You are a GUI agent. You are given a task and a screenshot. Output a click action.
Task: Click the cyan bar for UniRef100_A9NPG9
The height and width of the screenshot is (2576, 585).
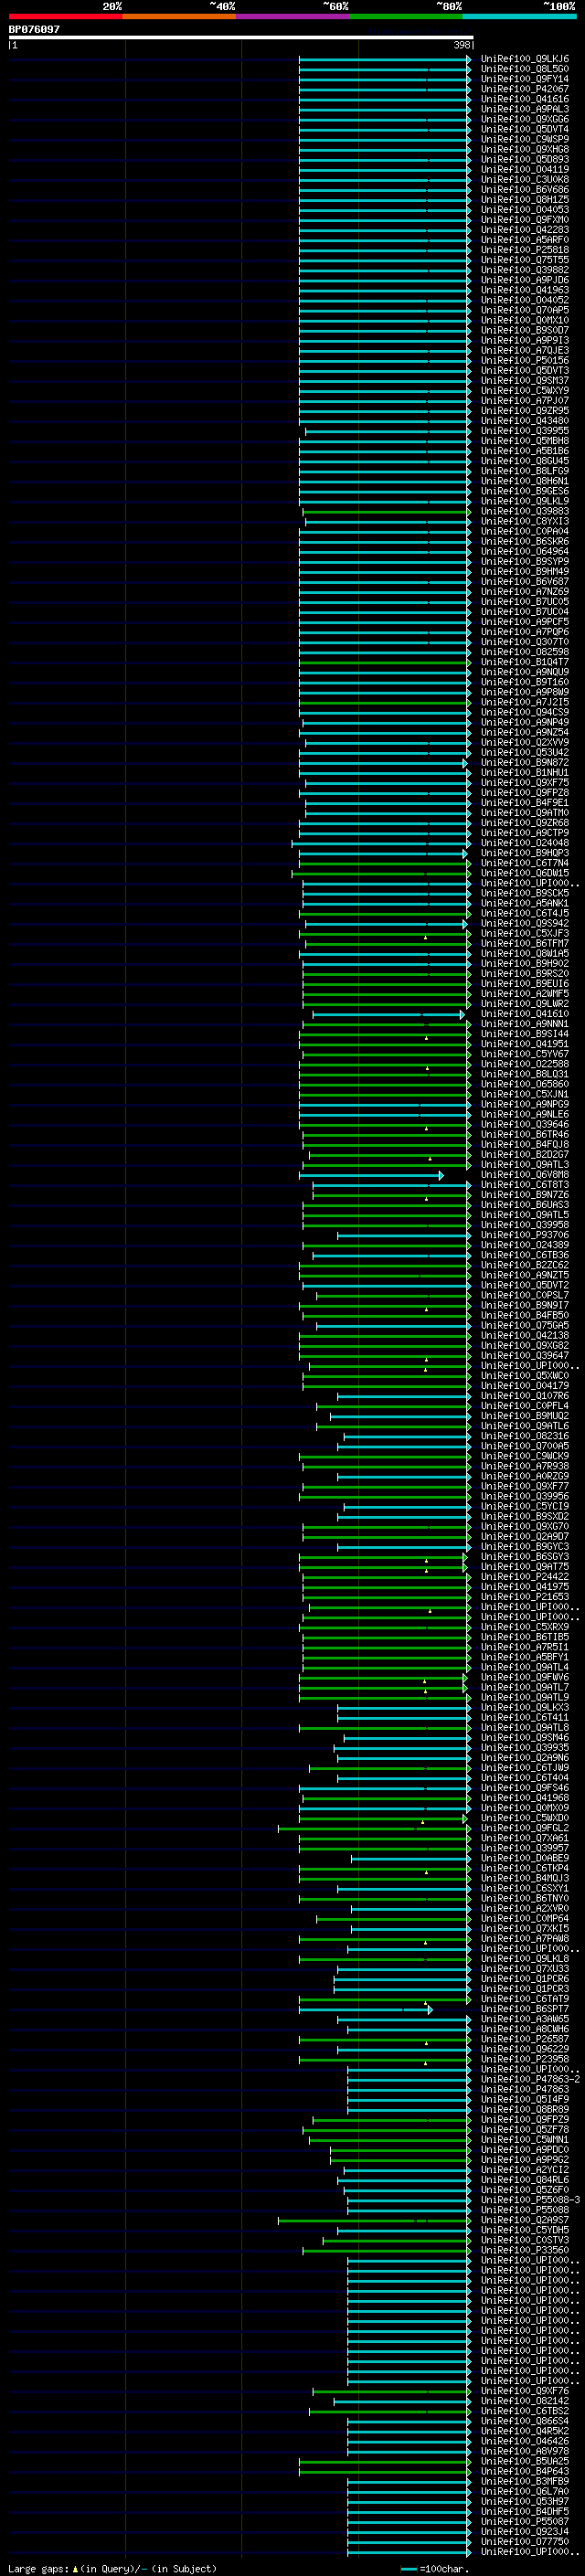(385, 1104)
